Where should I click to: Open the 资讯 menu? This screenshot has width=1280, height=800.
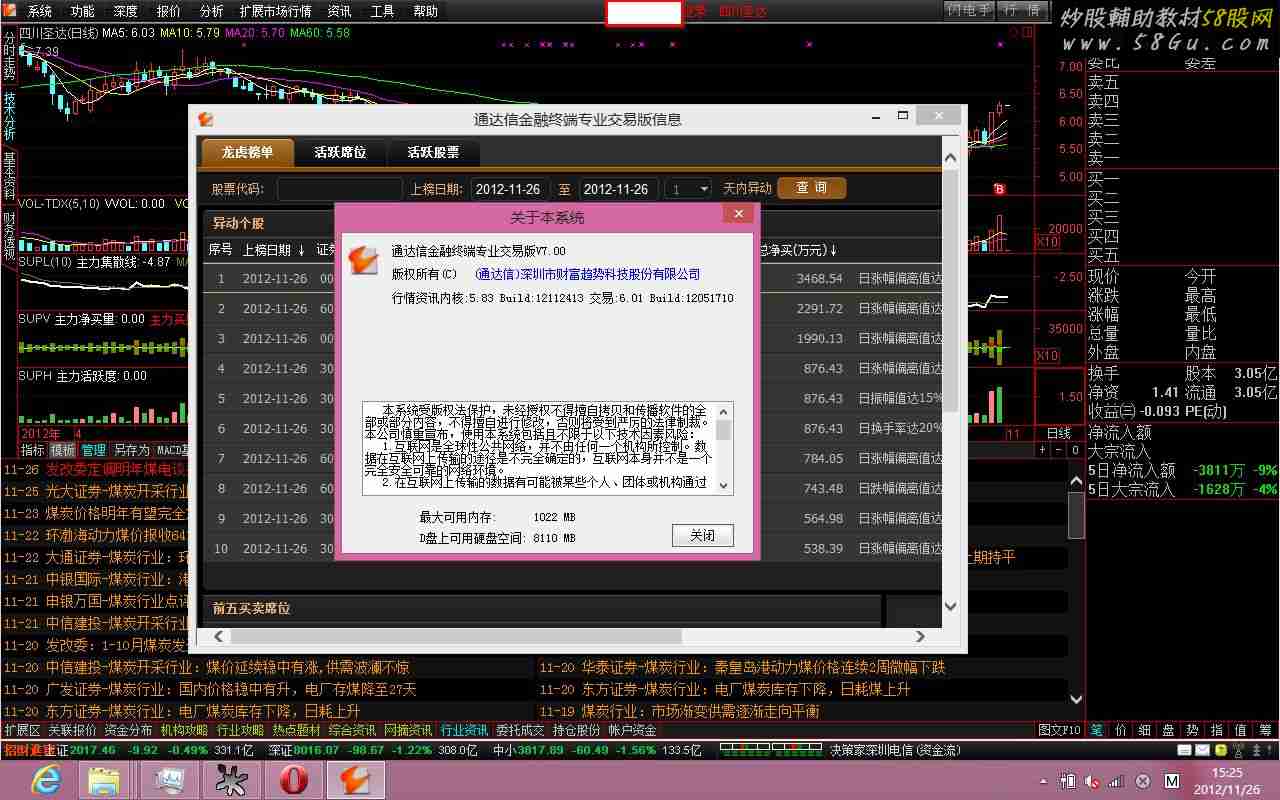pos(339,11)
